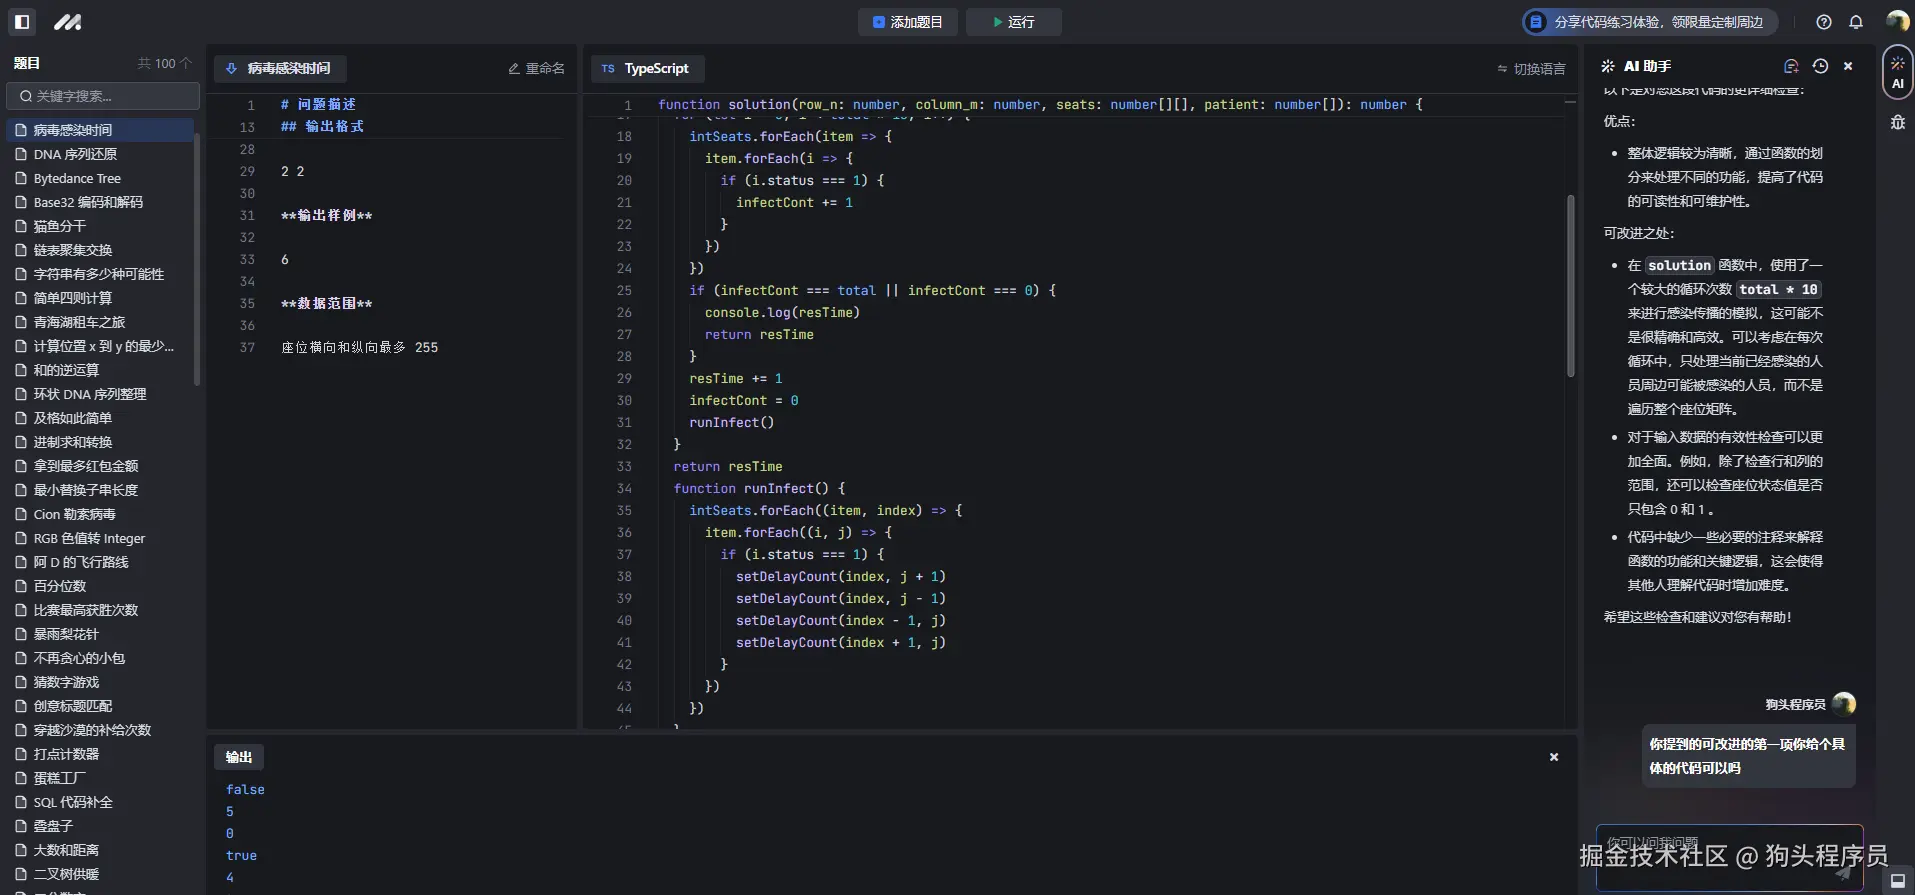Toggle the left sidebar panel icon
The width and height of the screenshot is (1915, 895).
click(22, 22)
